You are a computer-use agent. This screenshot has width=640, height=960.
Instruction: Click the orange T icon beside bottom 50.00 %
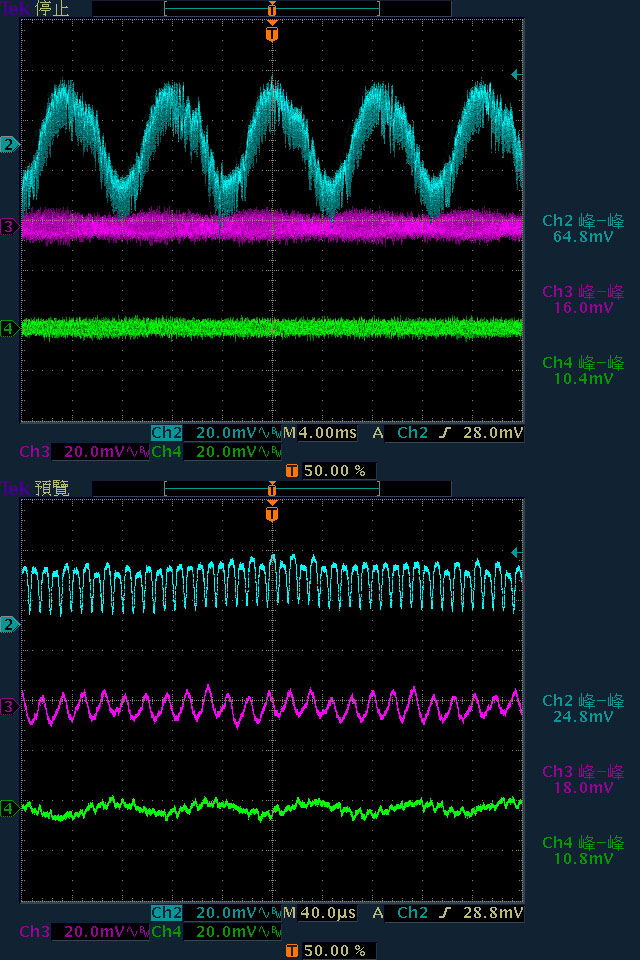tap(292, 950)
